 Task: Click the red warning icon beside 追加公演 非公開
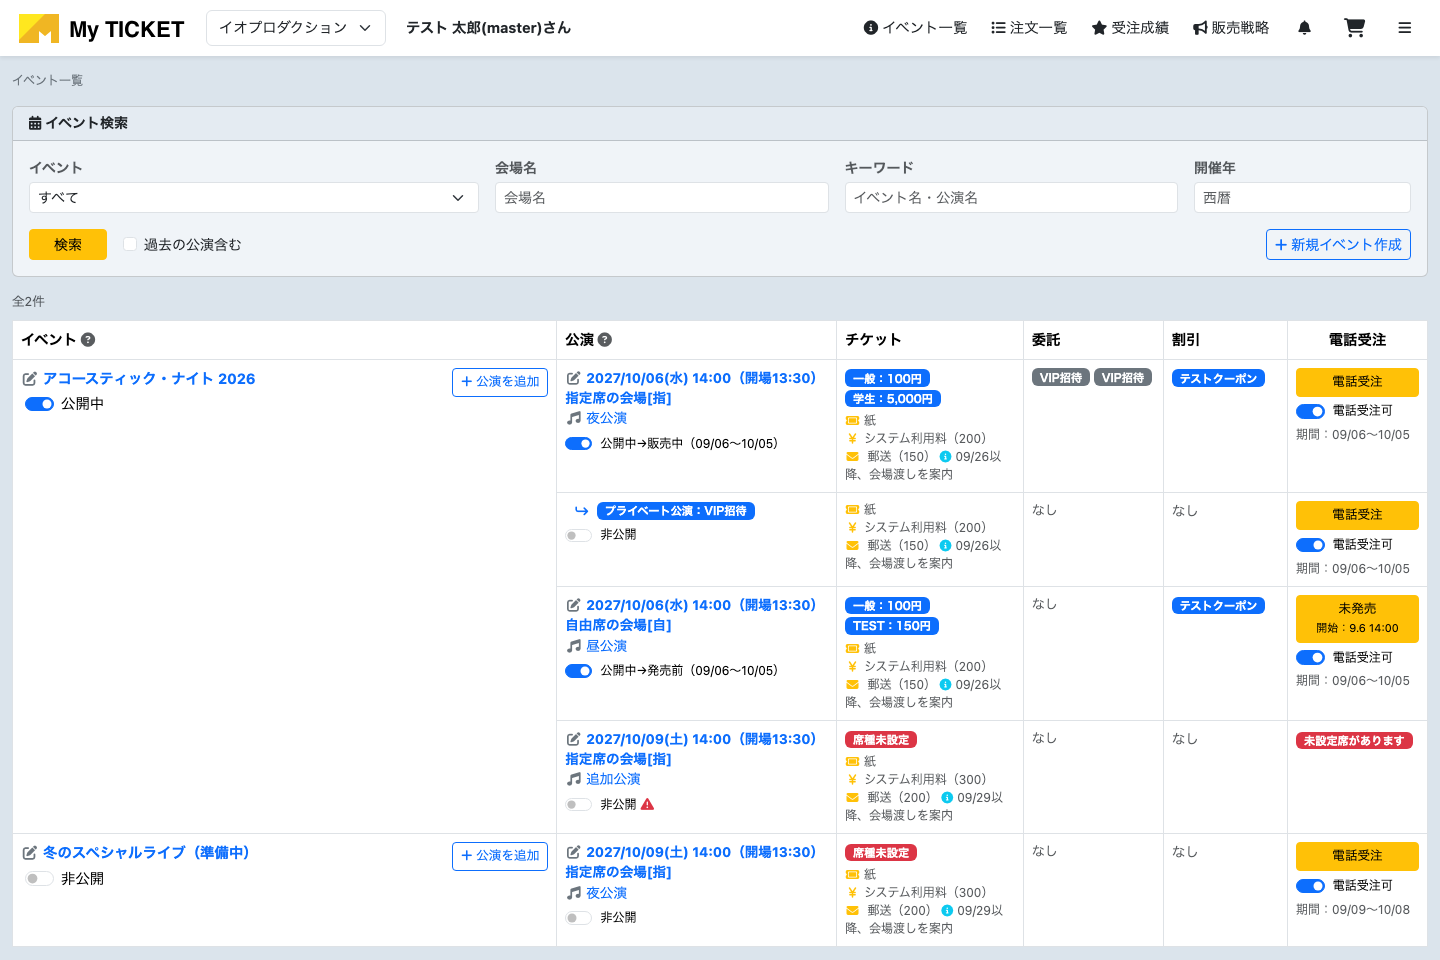[647, 804]
